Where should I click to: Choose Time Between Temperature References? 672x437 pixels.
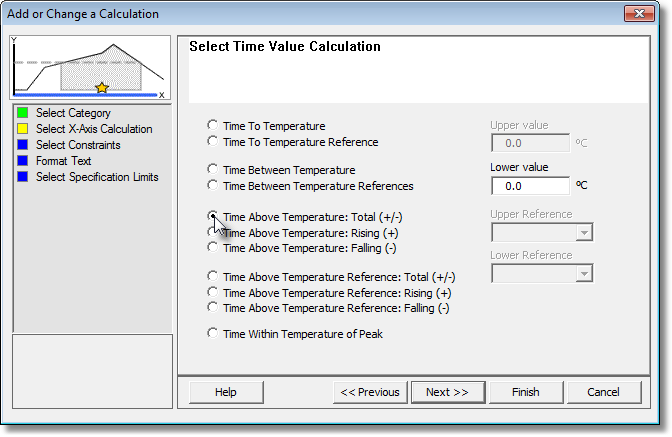pos(212,185)
